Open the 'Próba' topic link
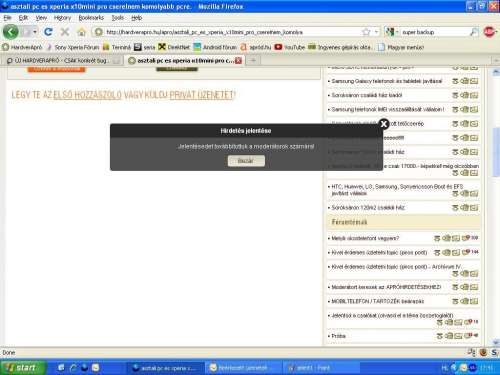 338,336
